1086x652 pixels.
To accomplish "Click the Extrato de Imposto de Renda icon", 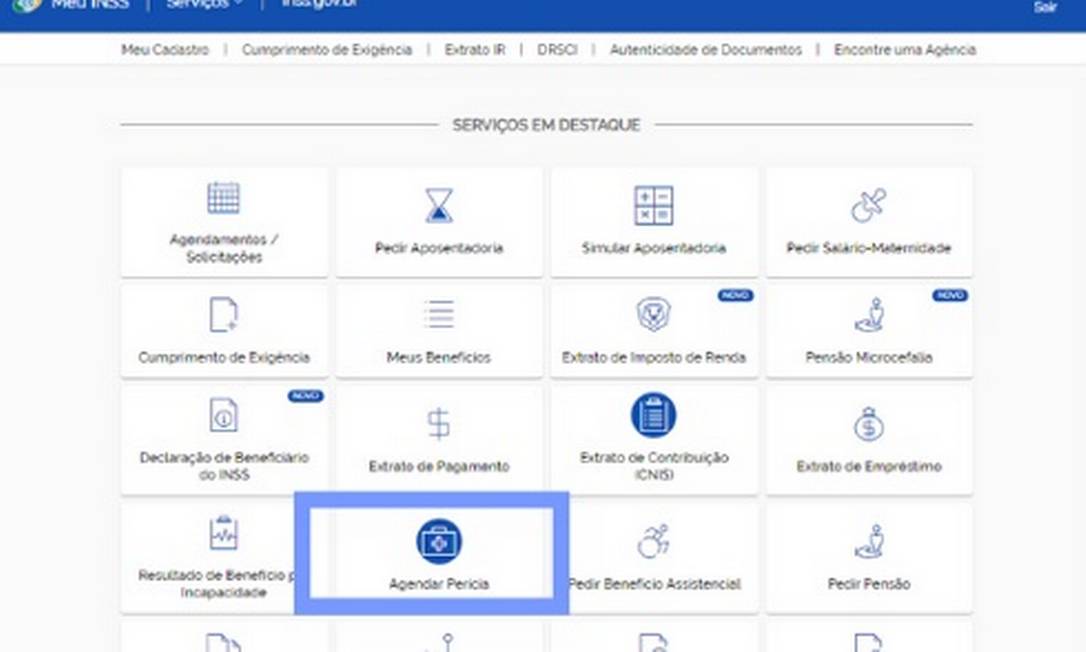I will 653,314.
